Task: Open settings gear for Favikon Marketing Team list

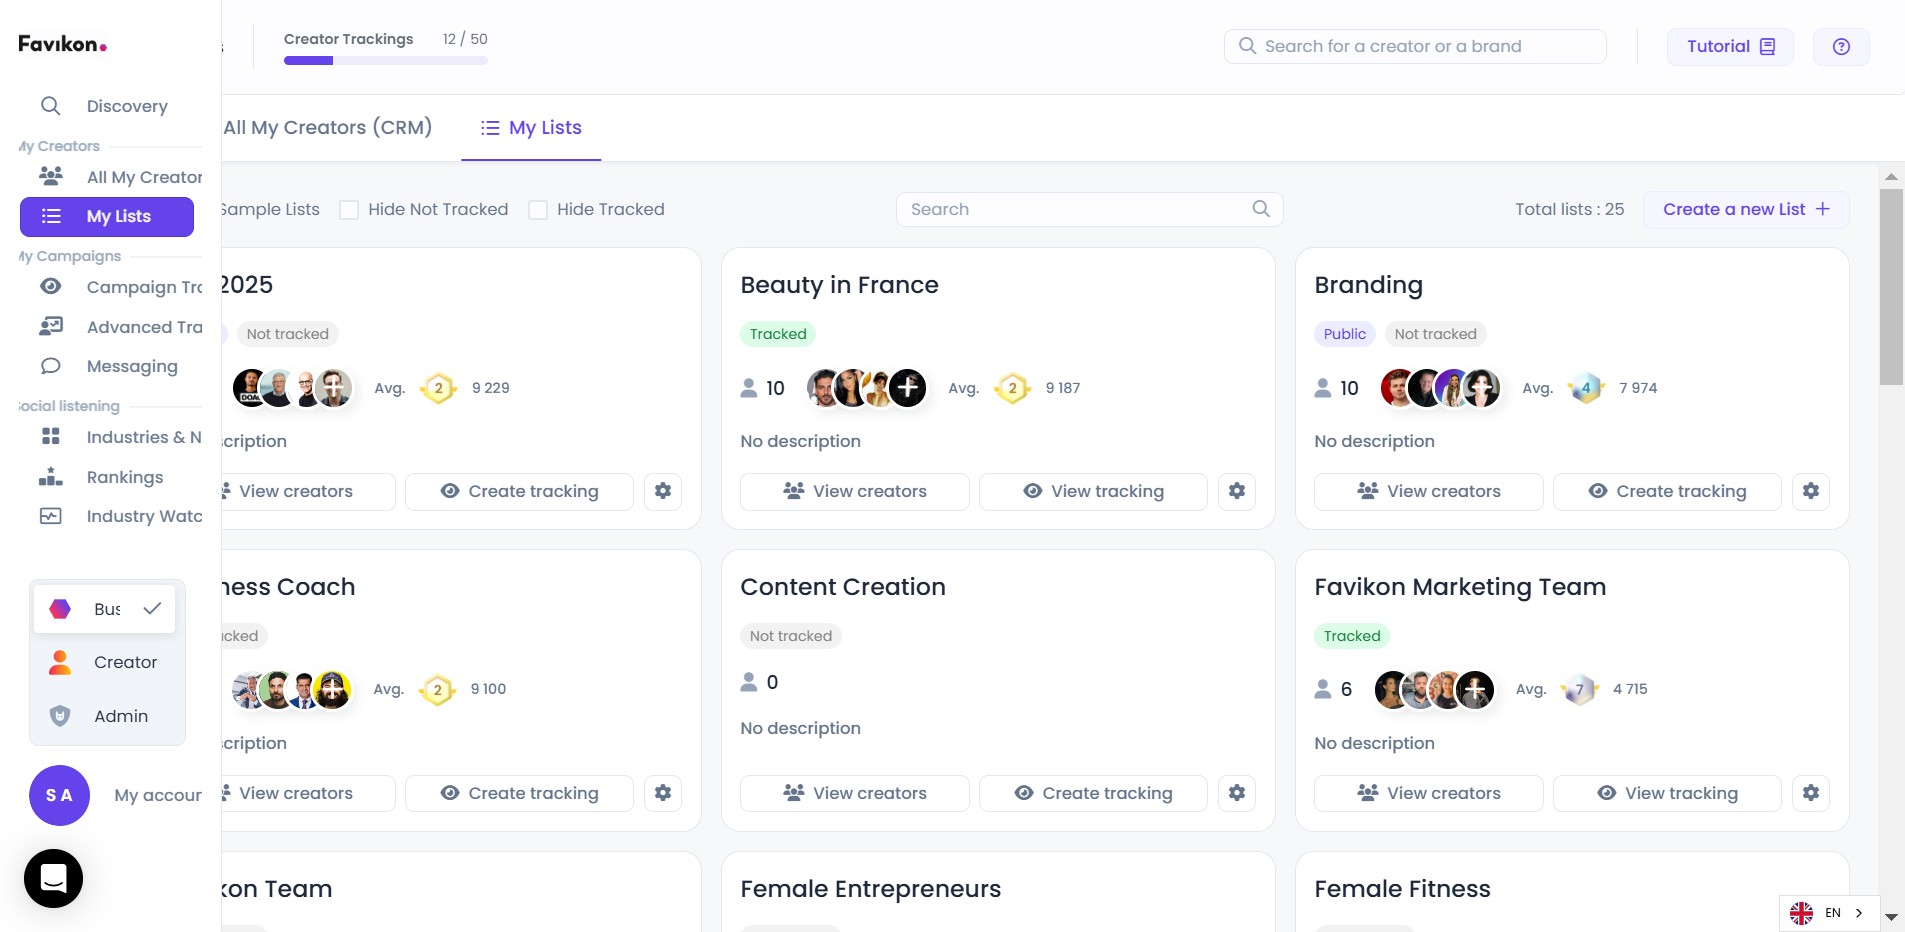Action: 1810,793
